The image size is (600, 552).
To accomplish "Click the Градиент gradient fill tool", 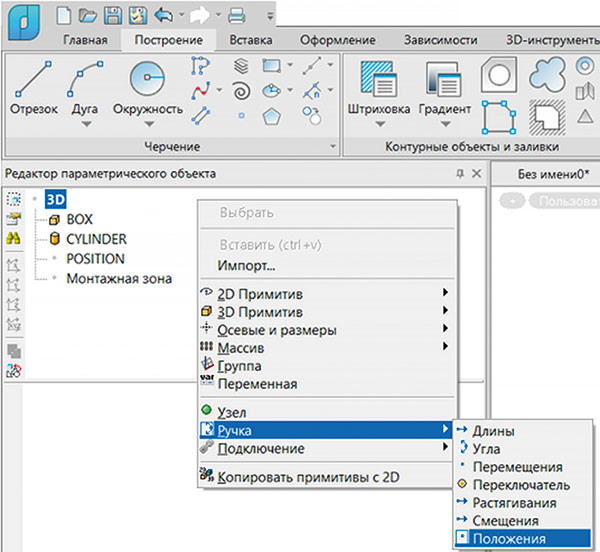I will [445, 88].
